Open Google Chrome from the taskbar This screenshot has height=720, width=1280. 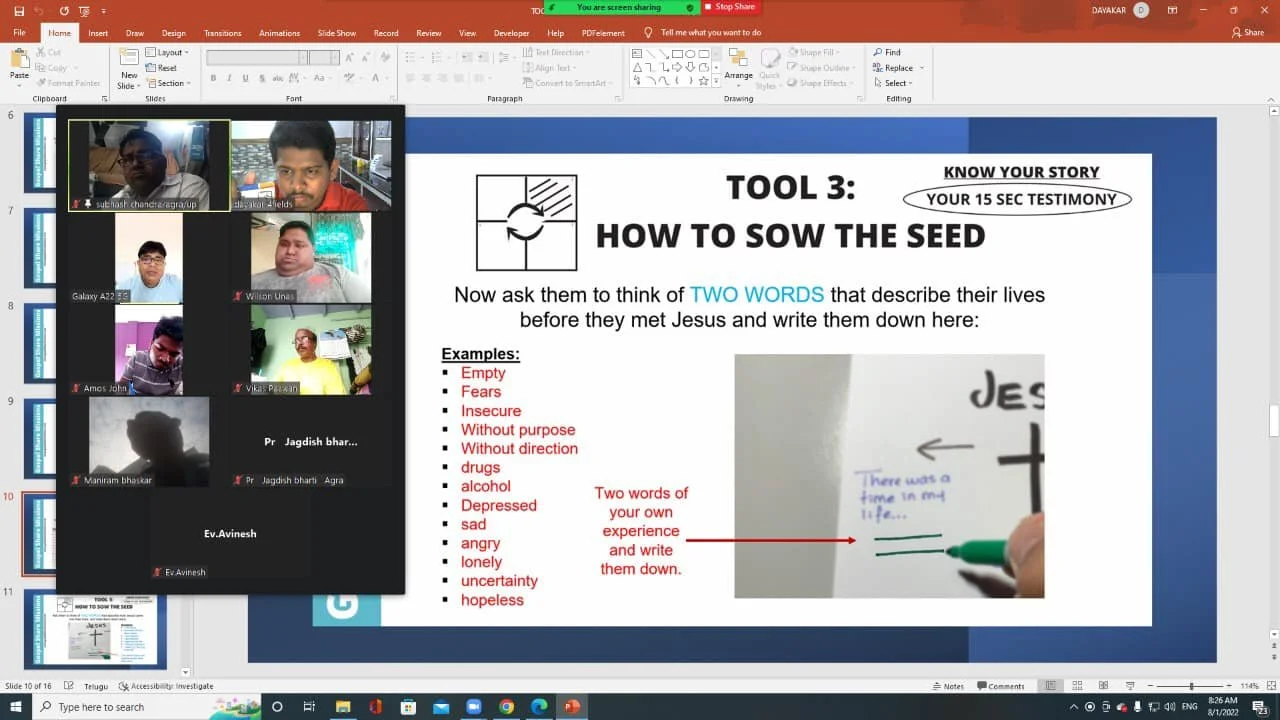[x=507, y=707]
